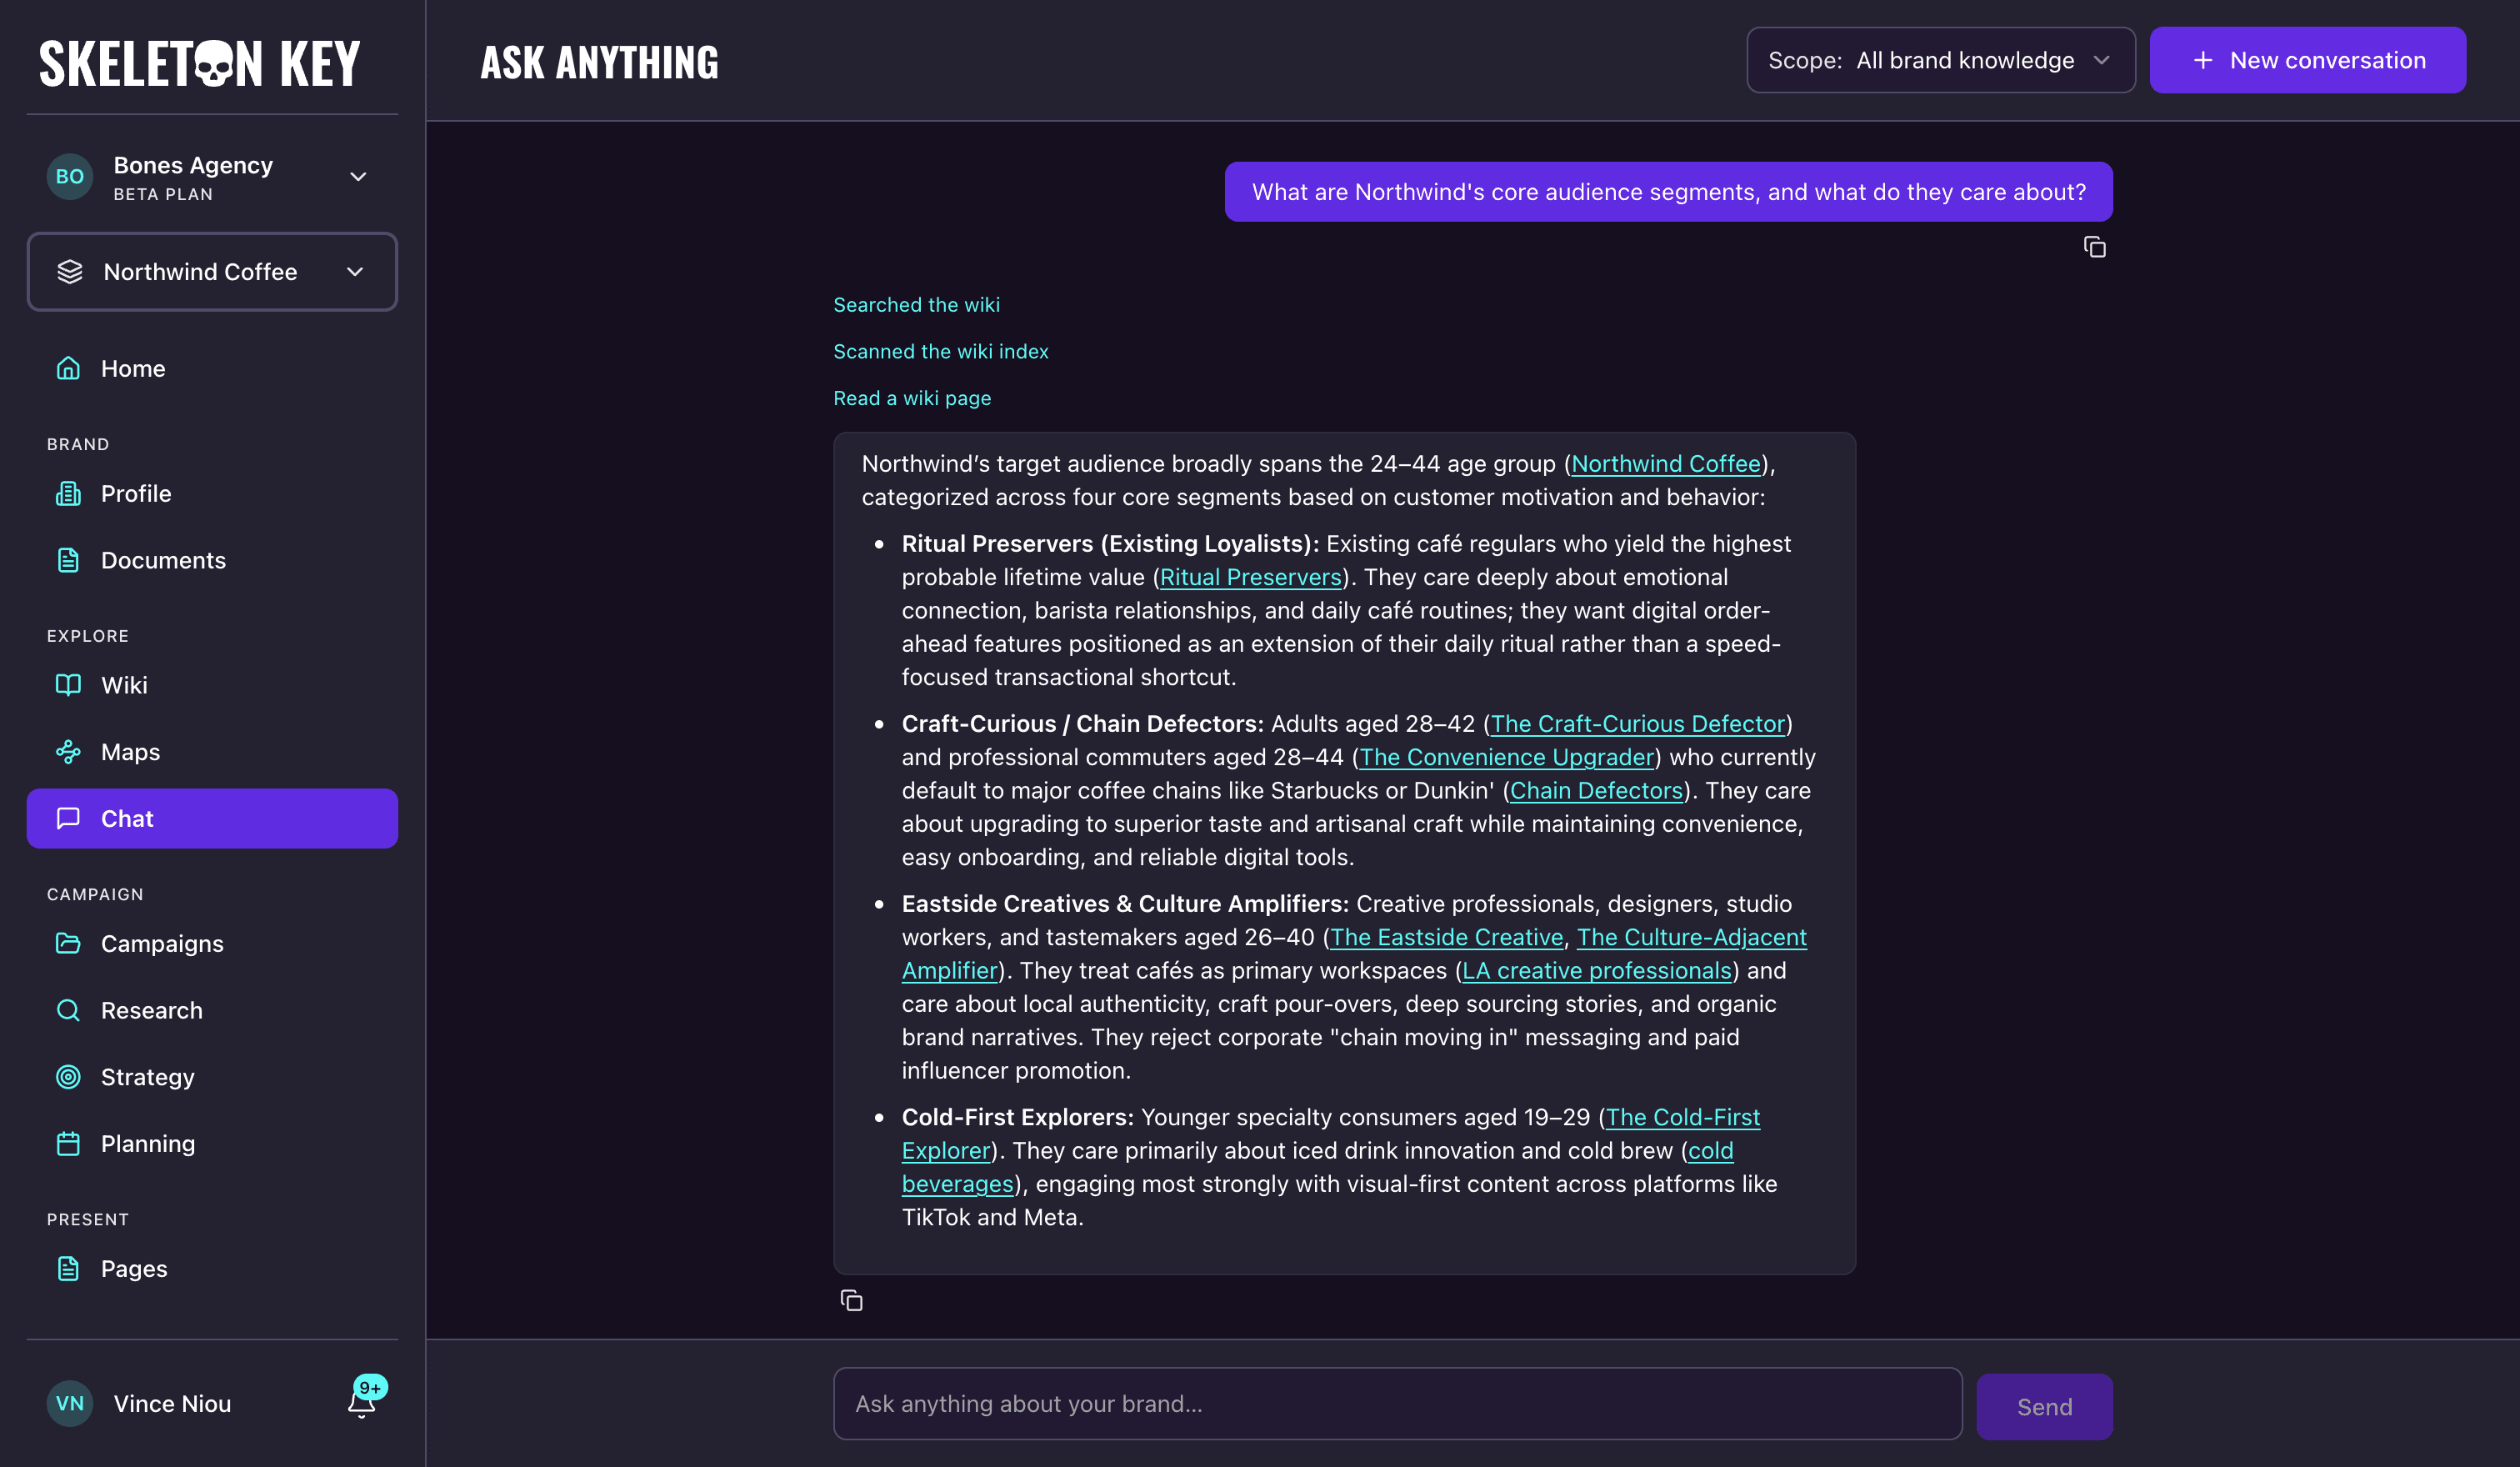Open the LA creative professionals link
2520x1467 pixels.
[1596, 970]
